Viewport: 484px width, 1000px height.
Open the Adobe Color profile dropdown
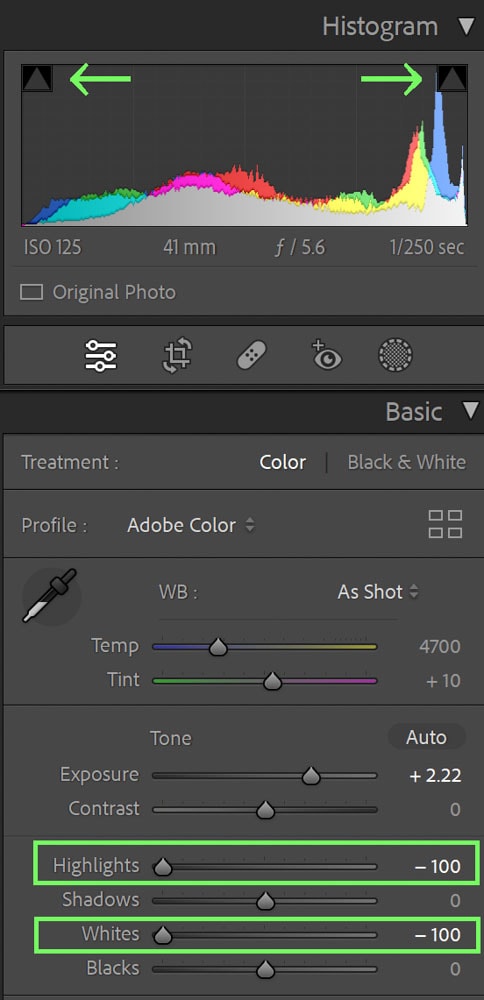click(191, 526)
